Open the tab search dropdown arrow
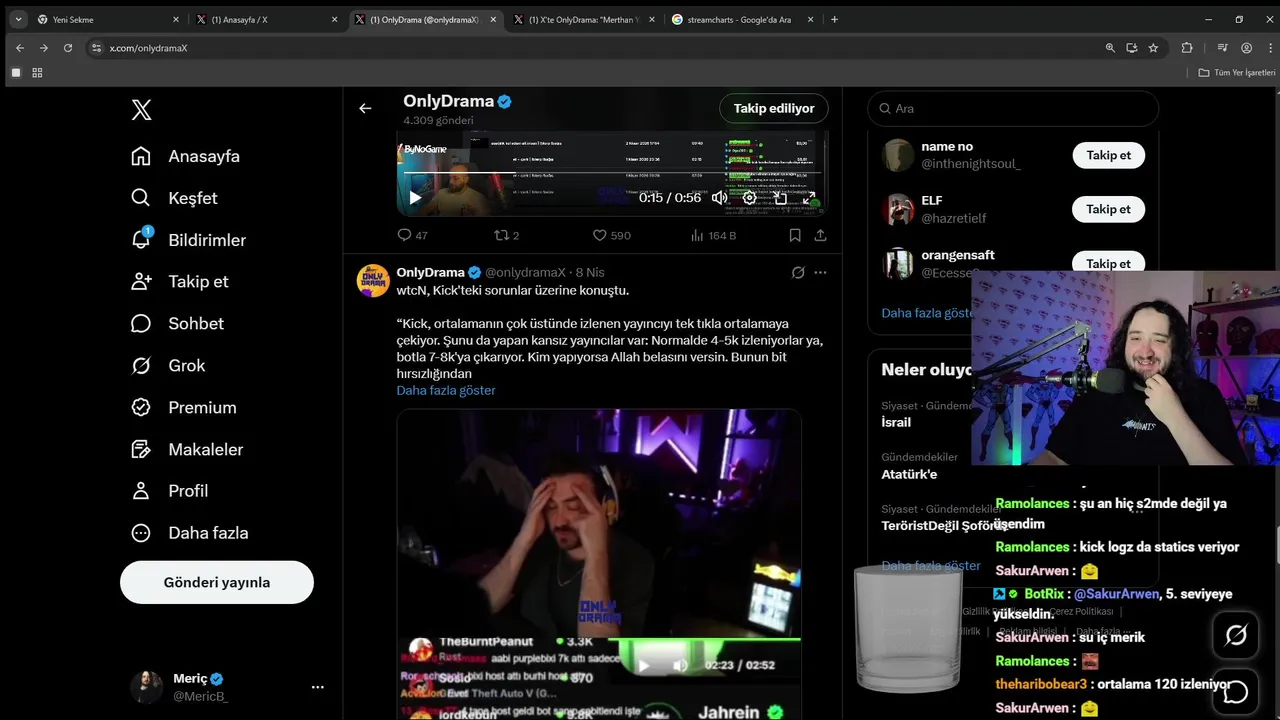 18,19
